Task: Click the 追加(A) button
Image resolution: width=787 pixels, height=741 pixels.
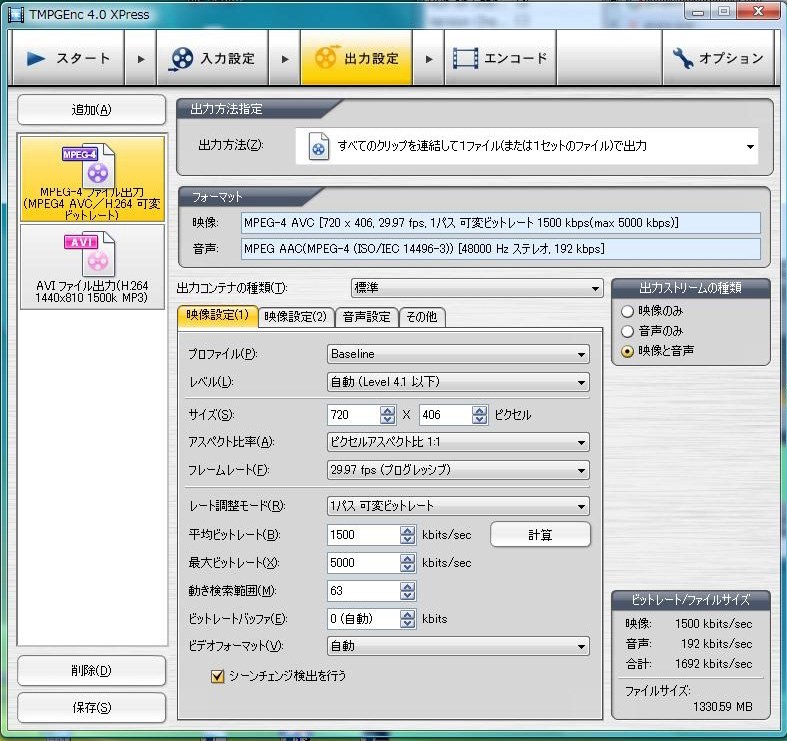Action: coord(91,110)
